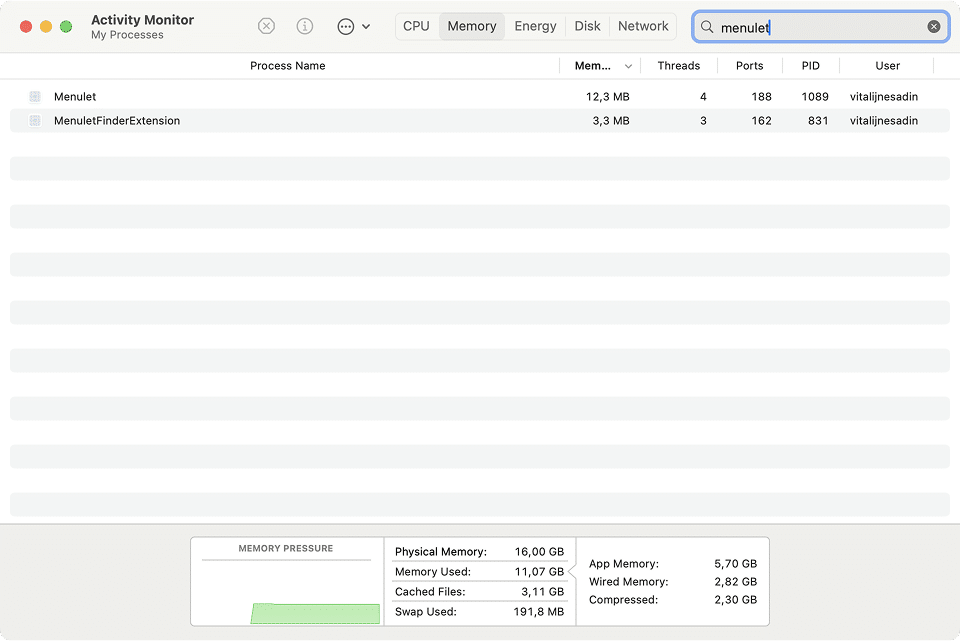Click the threads value 4 for Menulet
Image resolution: width=960 pixels, height=641 pixels.
pos(703,97)
